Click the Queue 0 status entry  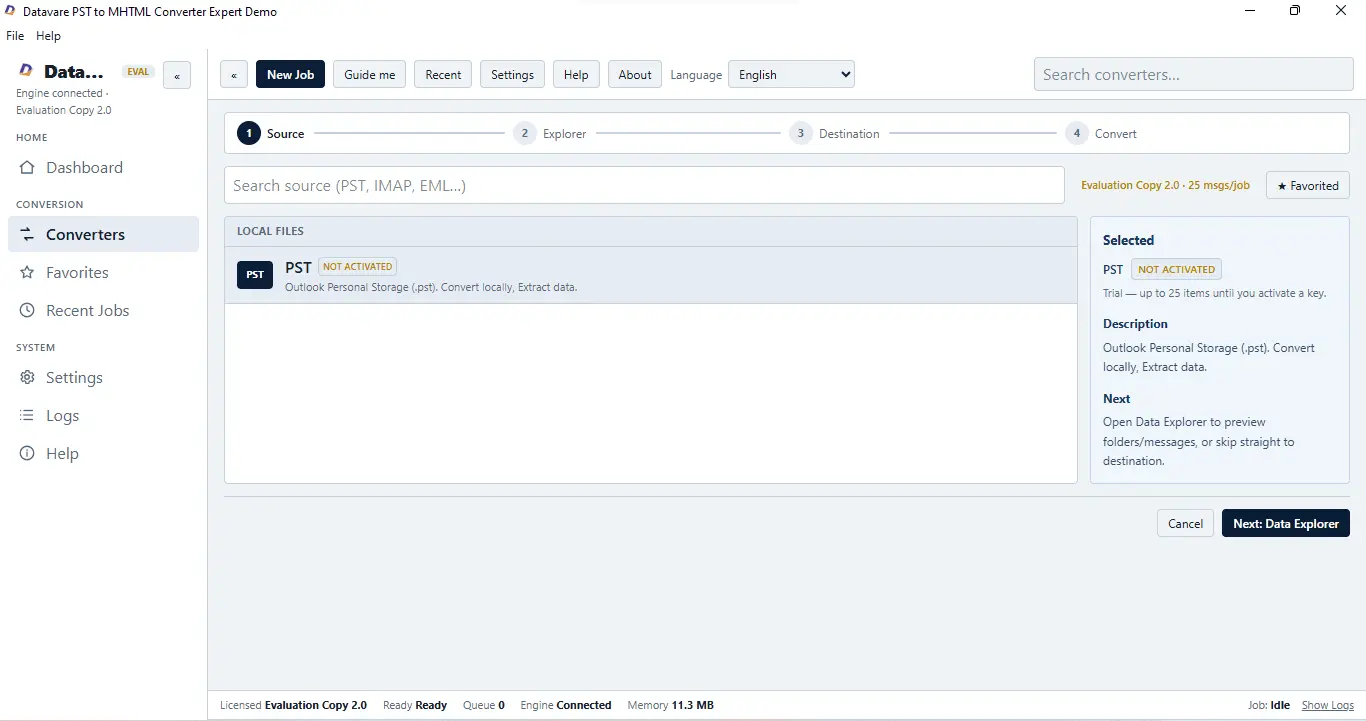tap(484, 706)
